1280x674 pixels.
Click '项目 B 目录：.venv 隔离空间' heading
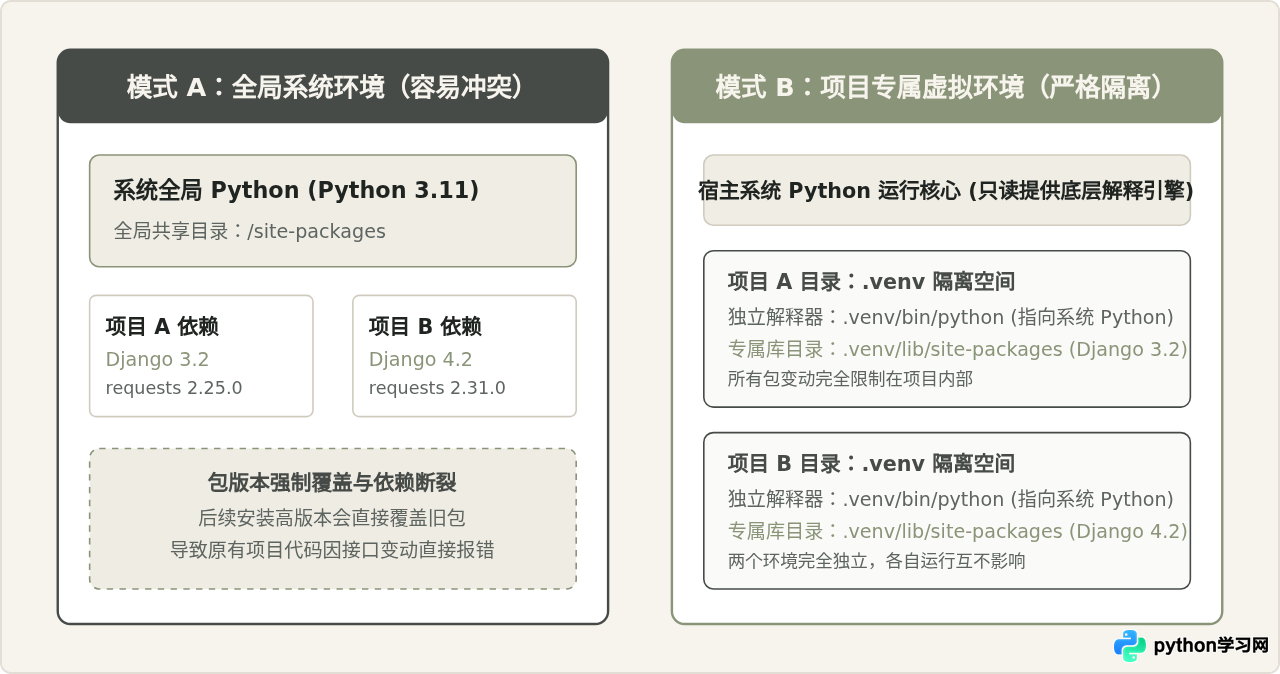click(x=871, y=464)
